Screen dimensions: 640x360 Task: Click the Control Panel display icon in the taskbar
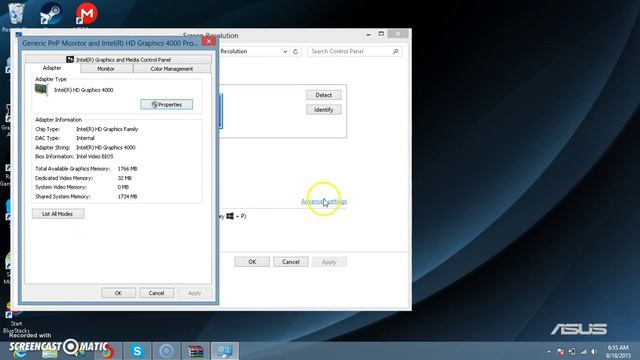click(x=224, y=351)
